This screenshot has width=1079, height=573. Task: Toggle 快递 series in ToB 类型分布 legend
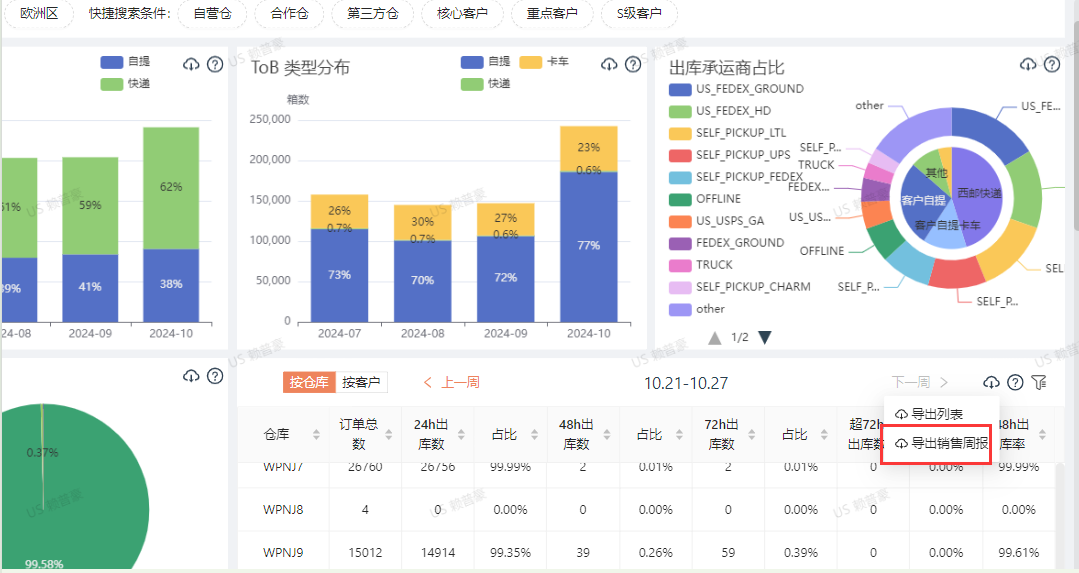point(486,84)
